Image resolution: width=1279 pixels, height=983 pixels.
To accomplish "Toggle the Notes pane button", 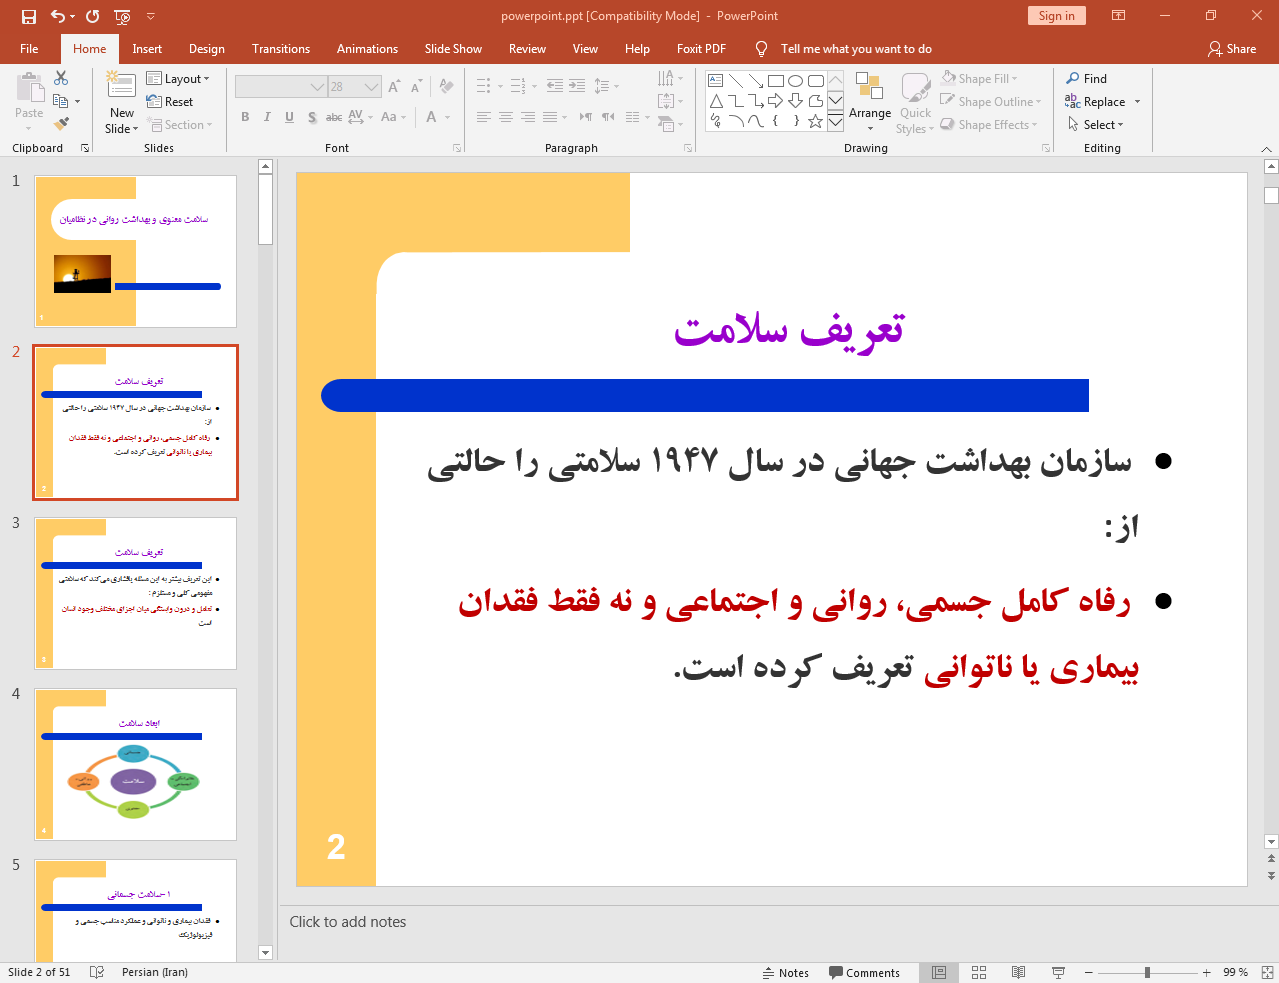I will click(786, 972).
